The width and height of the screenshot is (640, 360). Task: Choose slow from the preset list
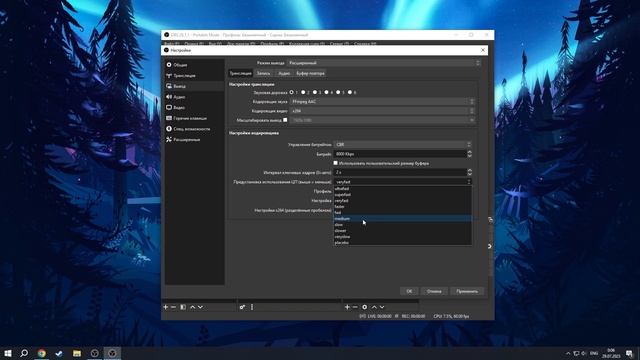pos(403,224)
